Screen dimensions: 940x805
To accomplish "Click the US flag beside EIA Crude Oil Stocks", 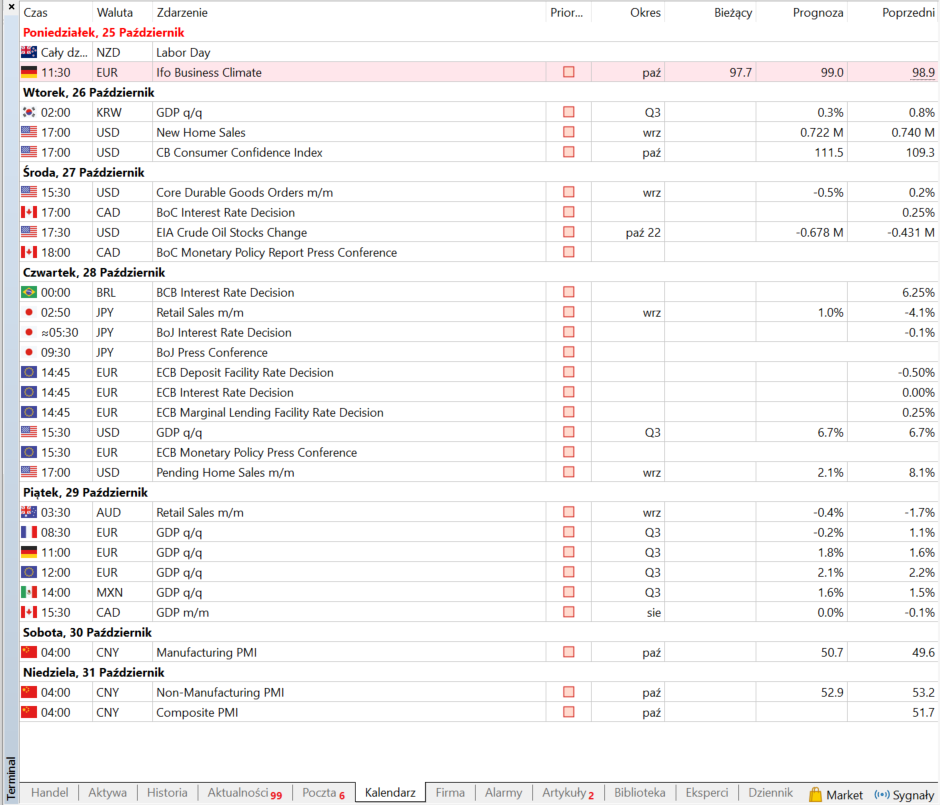I will coord(29,232).
